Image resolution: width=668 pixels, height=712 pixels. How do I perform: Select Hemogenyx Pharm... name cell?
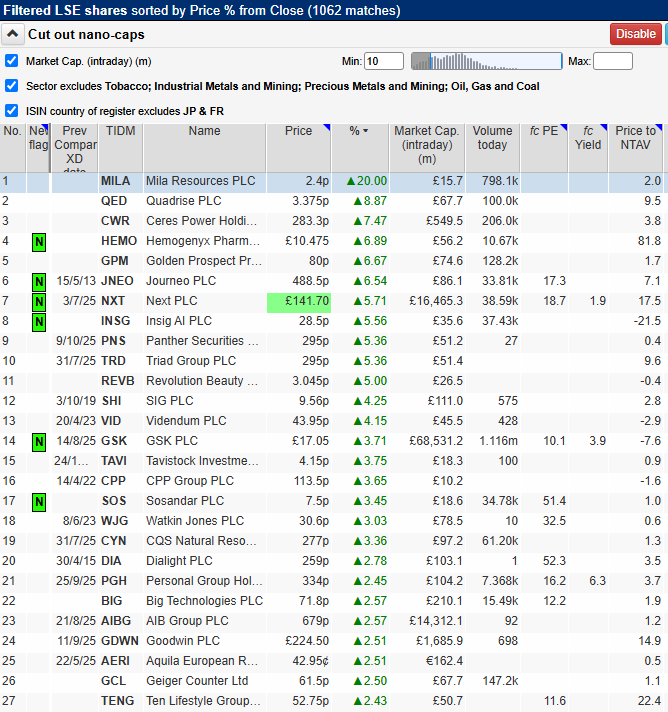[203, 241]
